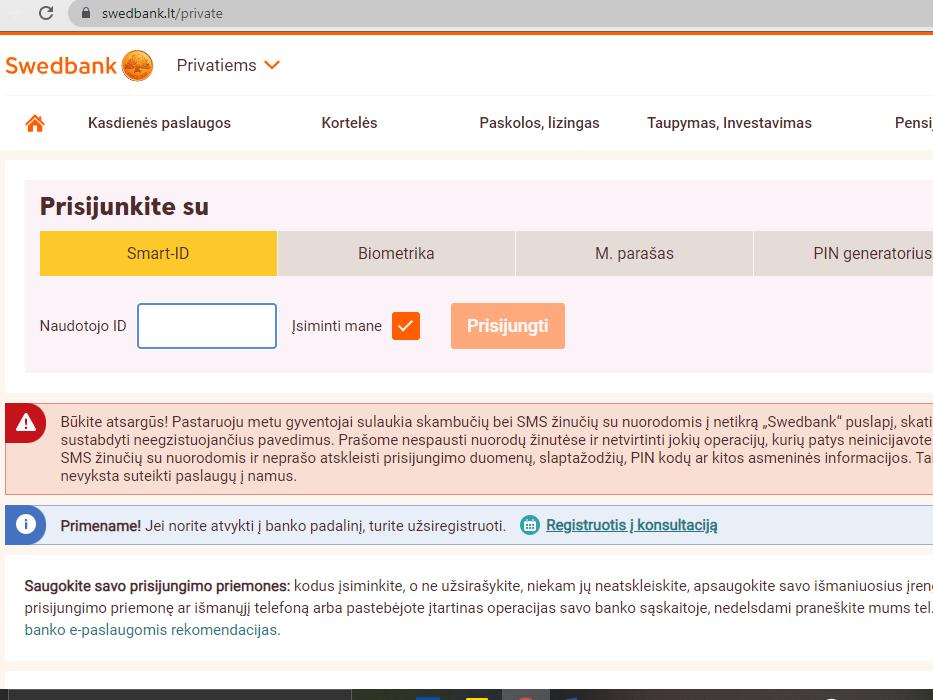Click the red warning triangle icon
933x700 pixels.
point(26,423)
